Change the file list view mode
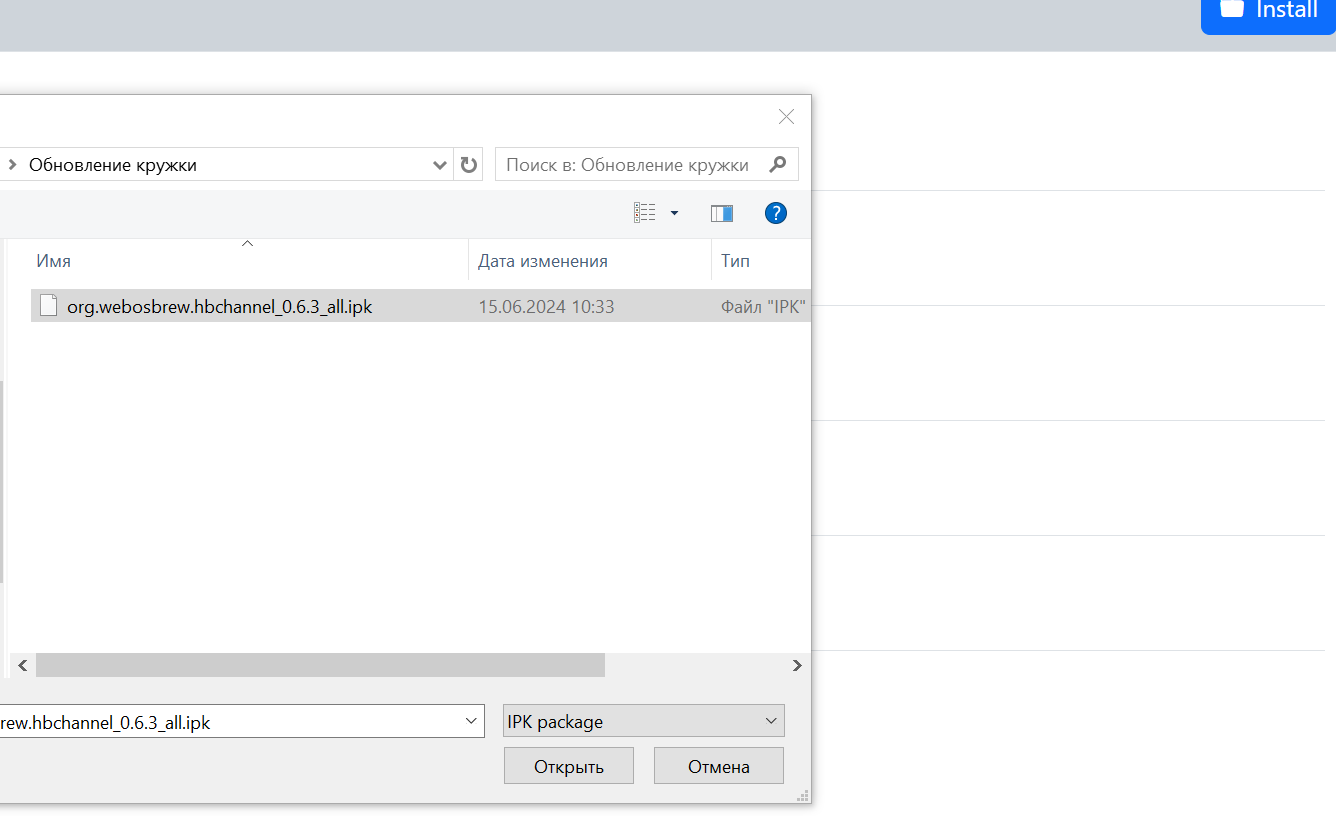Screen dimensions: 1336x816 (645, 213)
